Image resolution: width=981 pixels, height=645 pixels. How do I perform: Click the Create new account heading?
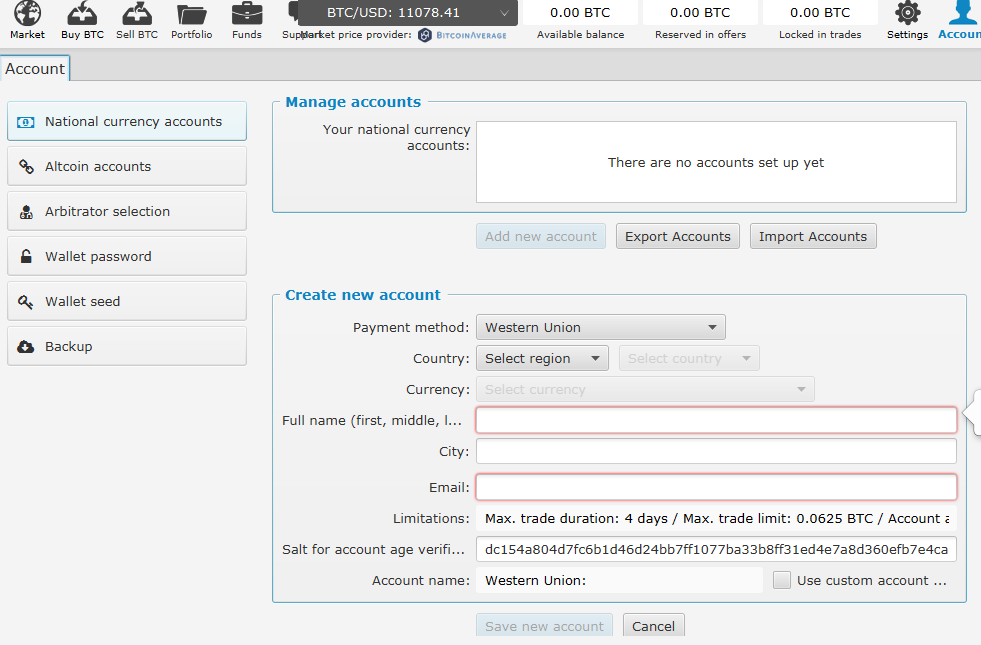tap(363, 295)
